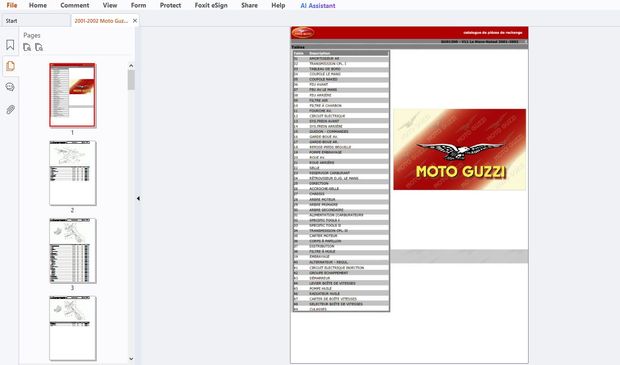Click the 'Description' column header

(x=319, y=53)
